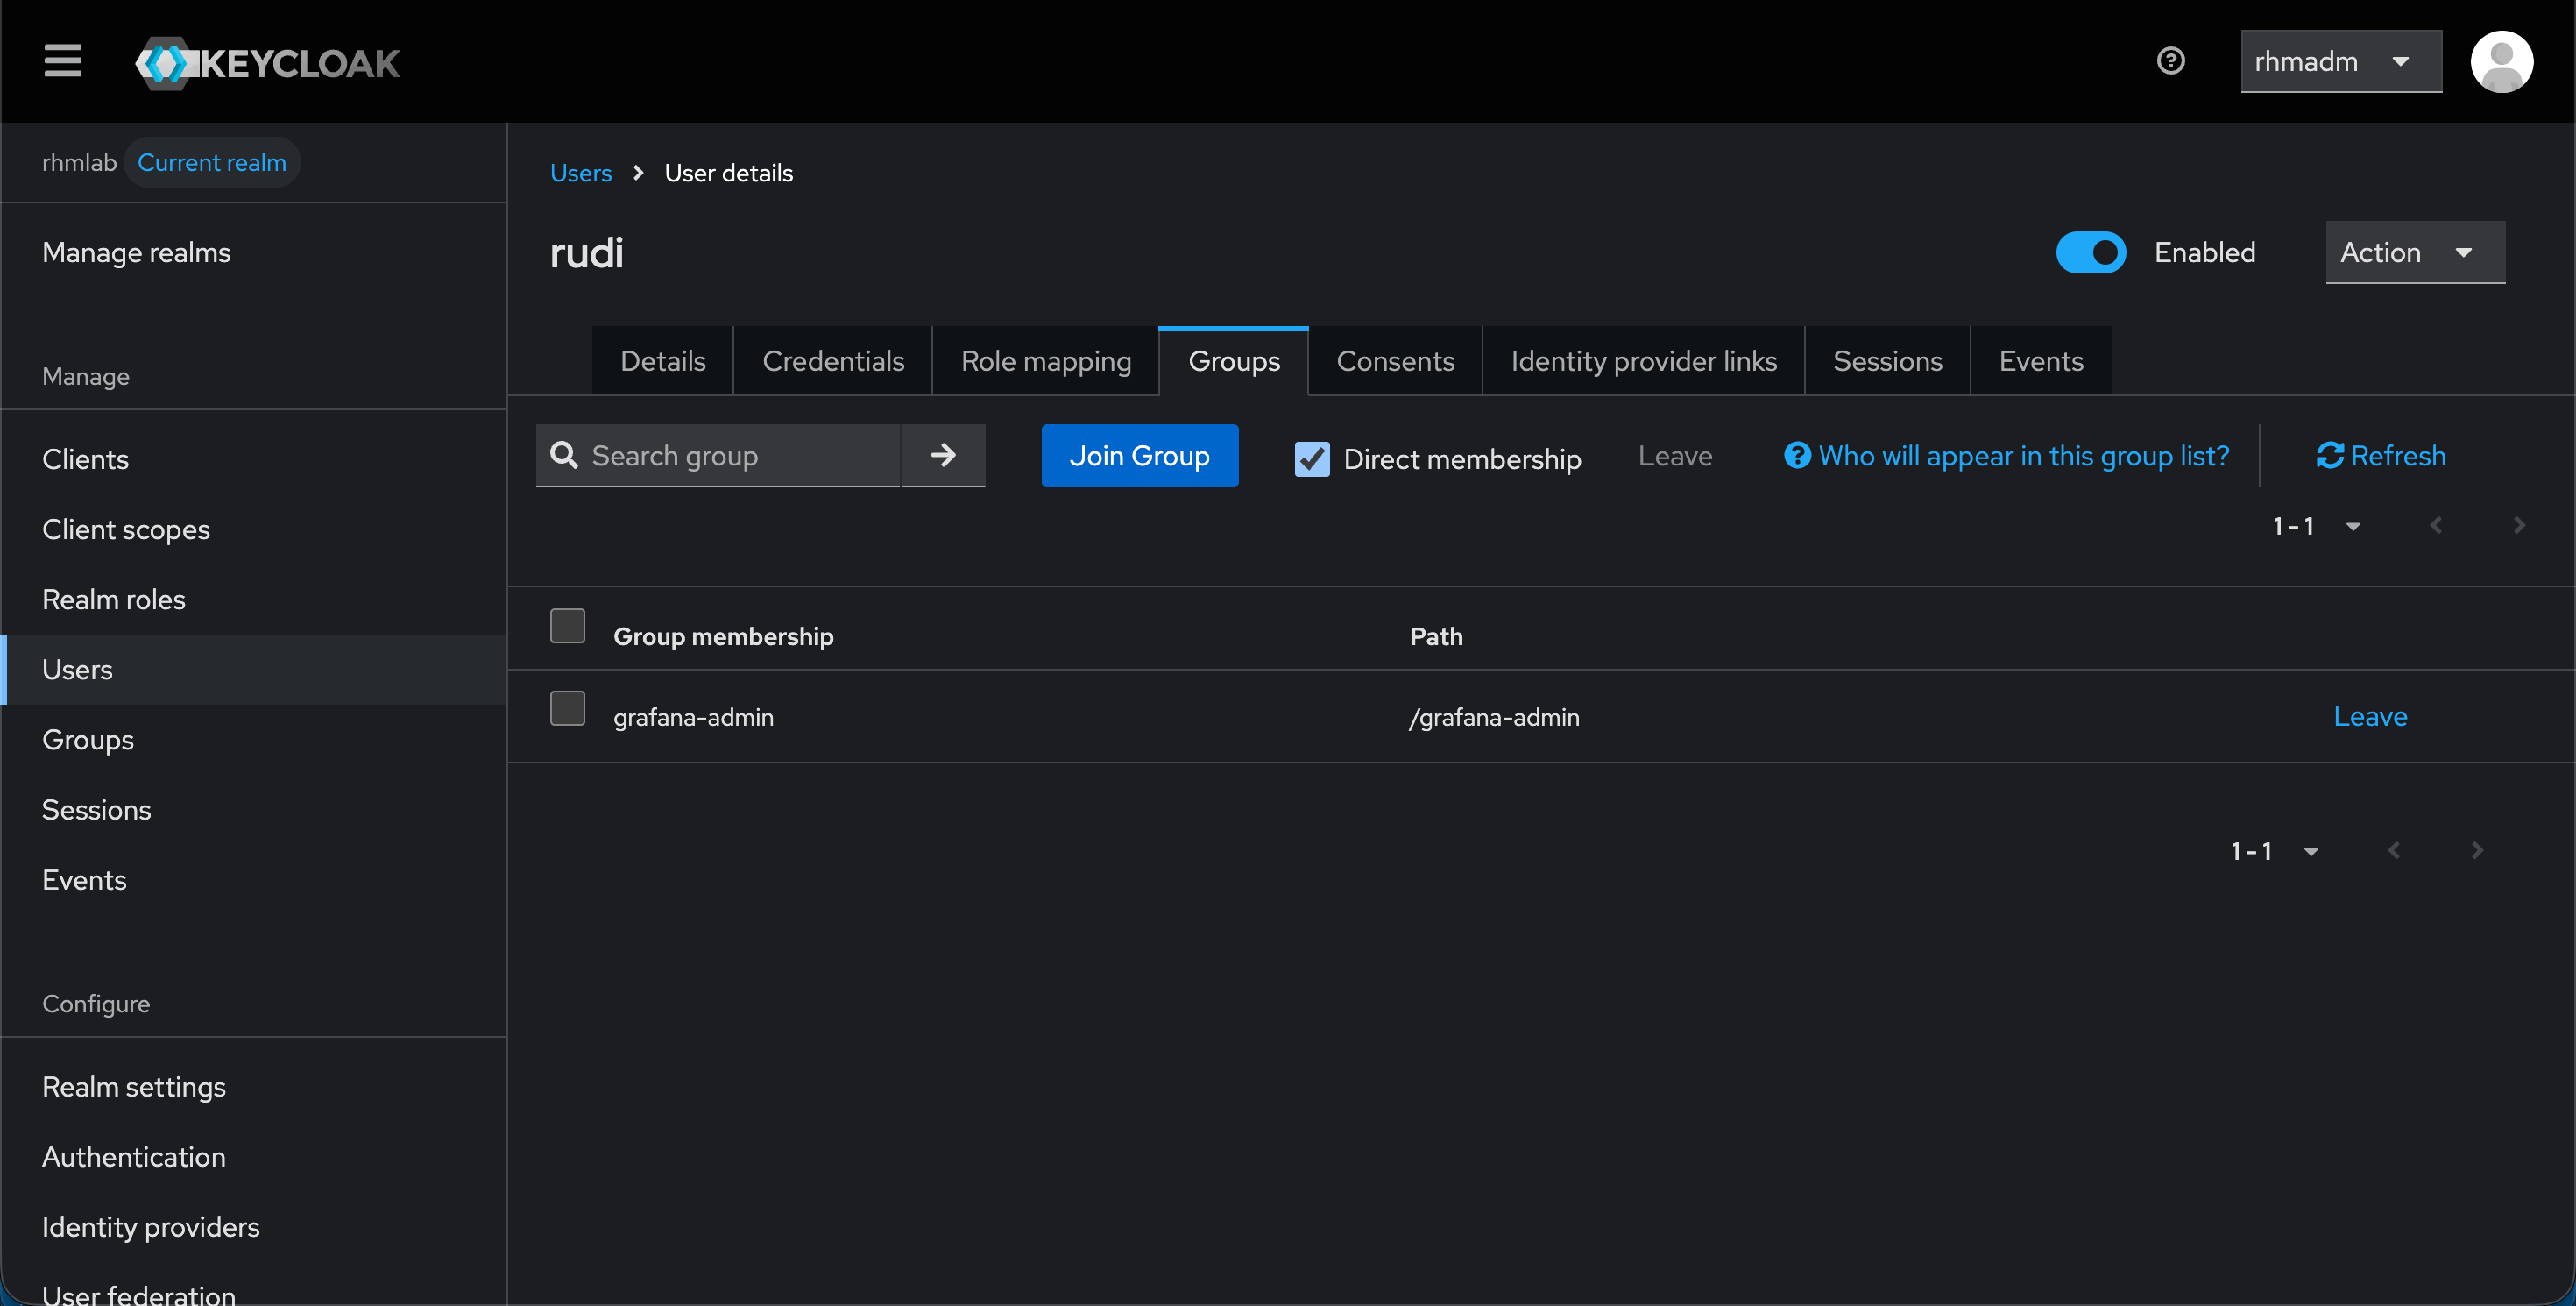This screenshot has width=2576, height=1306.
Task: Submit group search with arrow button
Action: coord(942,456)
